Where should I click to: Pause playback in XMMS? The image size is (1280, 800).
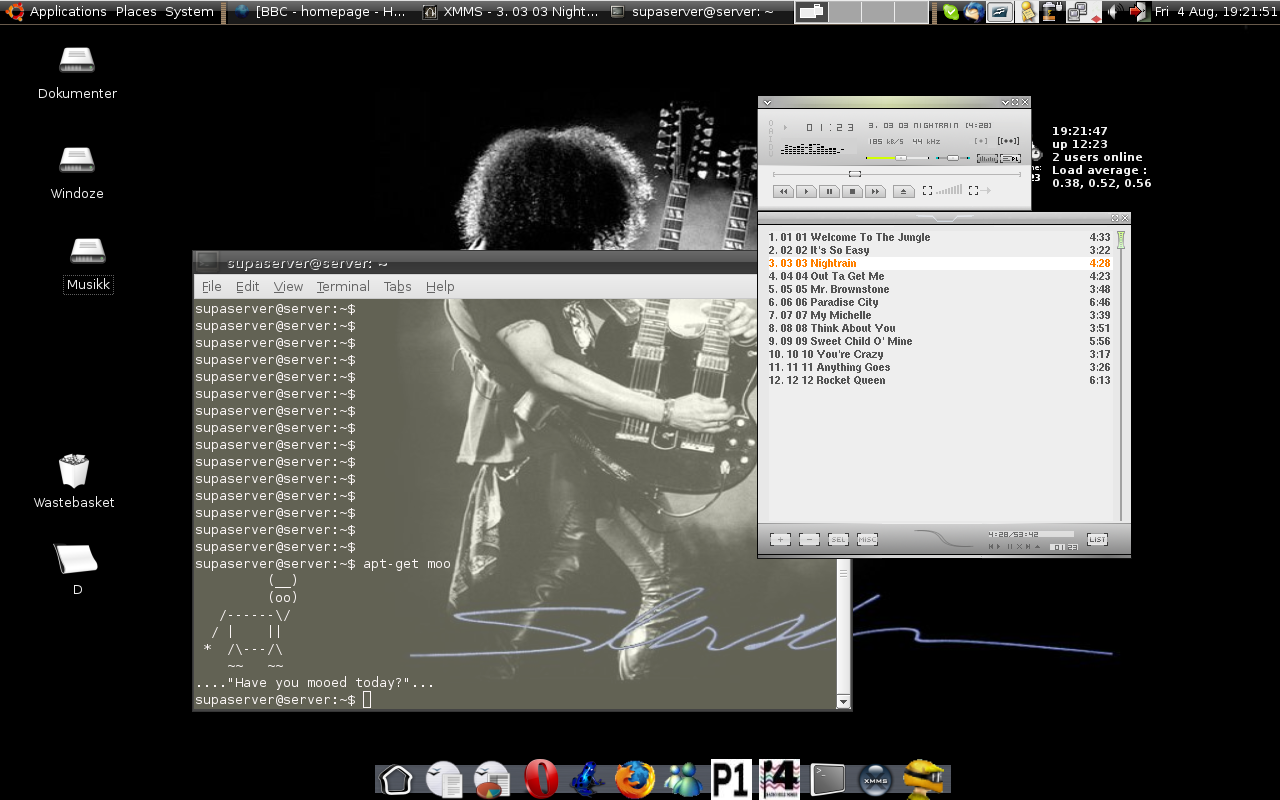pos(829,191)
